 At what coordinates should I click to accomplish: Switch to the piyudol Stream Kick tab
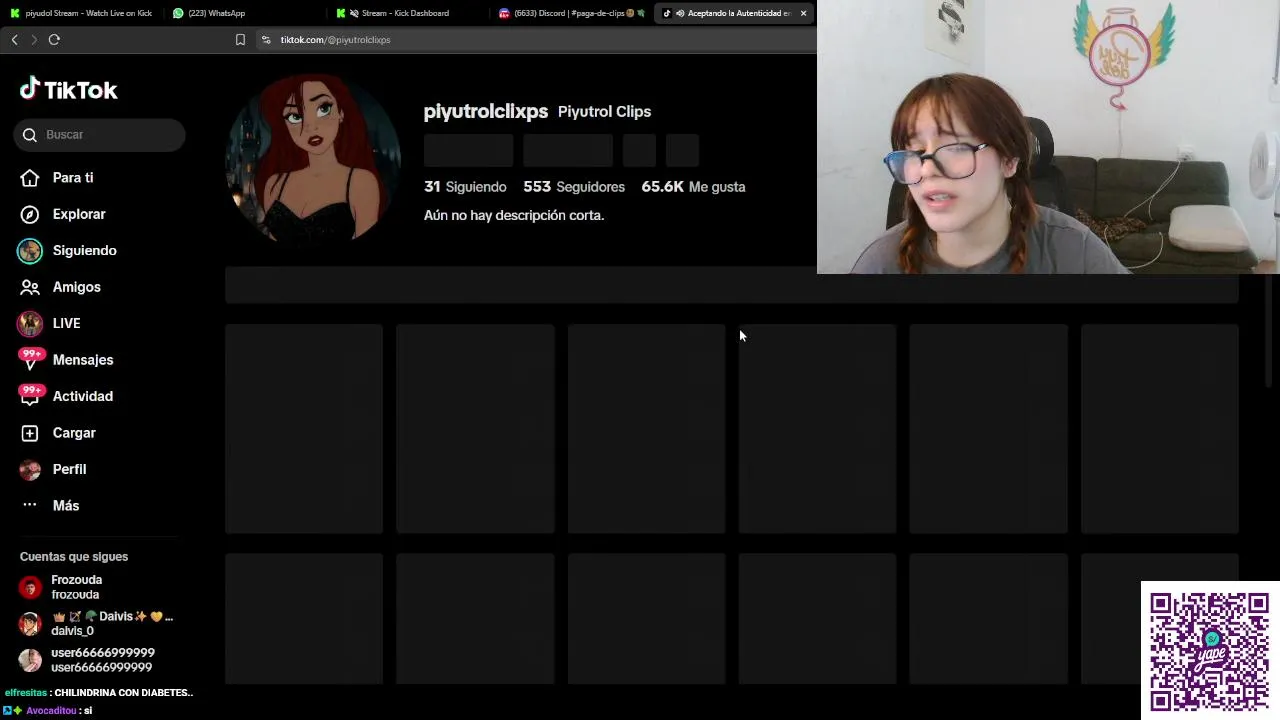coord(81,13)
